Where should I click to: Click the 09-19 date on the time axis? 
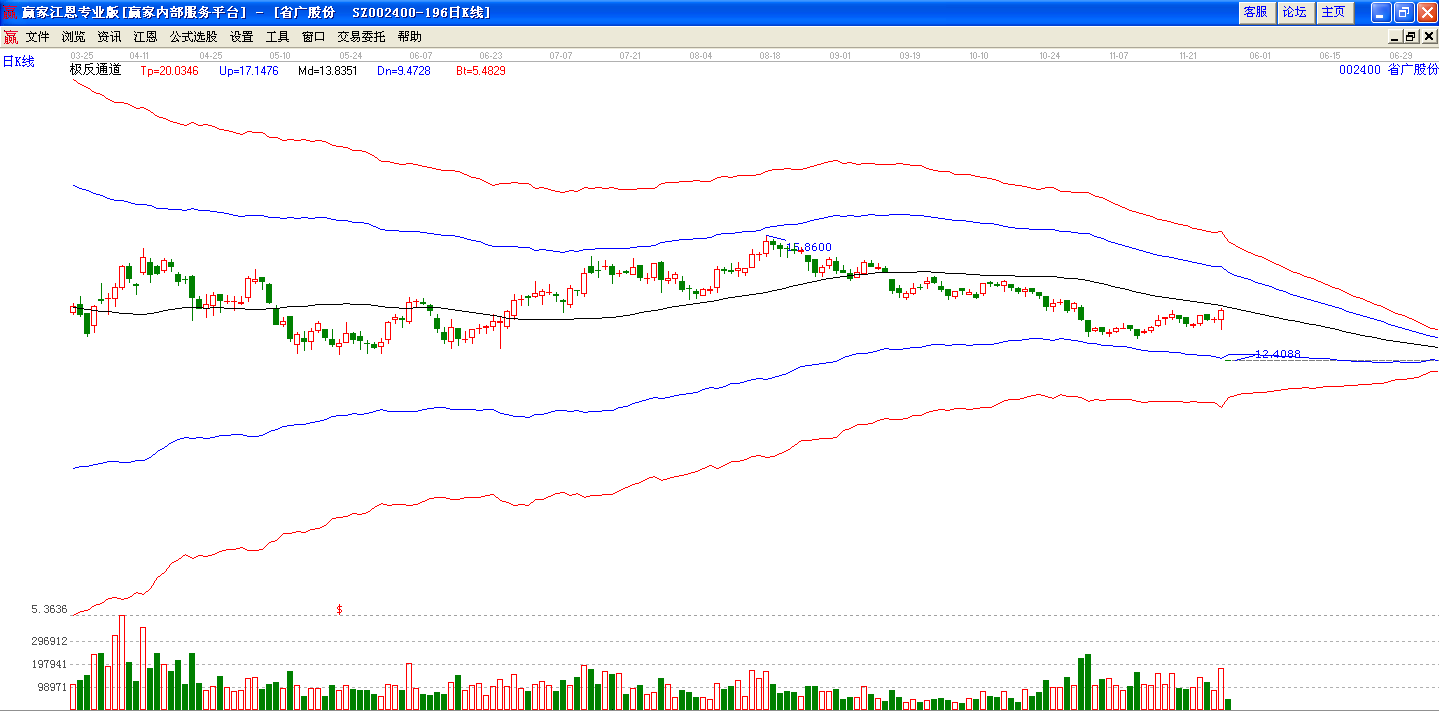click(909, 56)
